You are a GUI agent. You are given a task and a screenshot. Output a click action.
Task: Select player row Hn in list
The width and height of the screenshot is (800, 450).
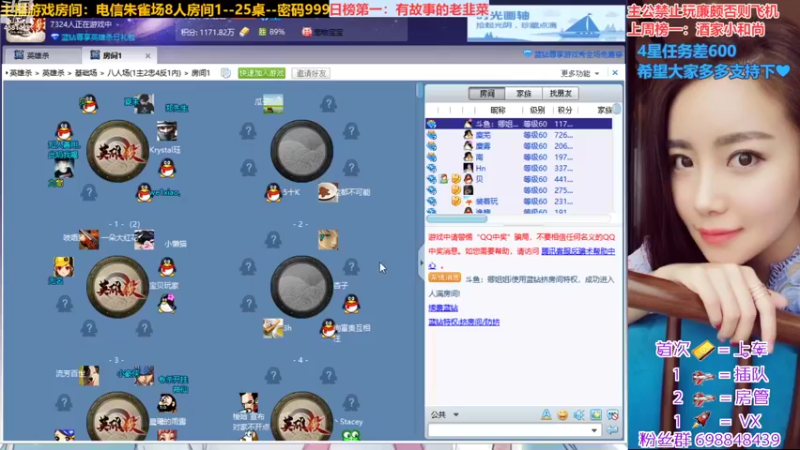point(519,168)
